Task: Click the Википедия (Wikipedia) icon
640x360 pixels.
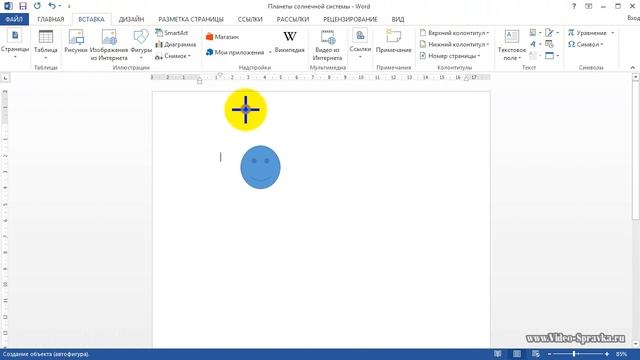Action: [x=290, y=42]
